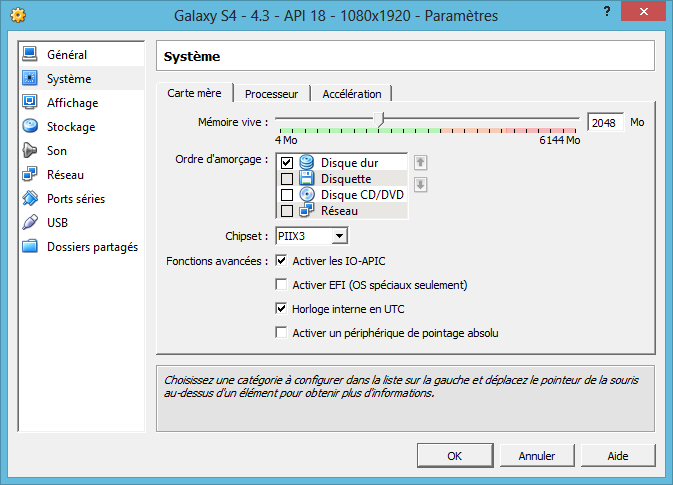Click the Stockage disk icon
Screen dimensions: 673x485
[x=30, y=126]
